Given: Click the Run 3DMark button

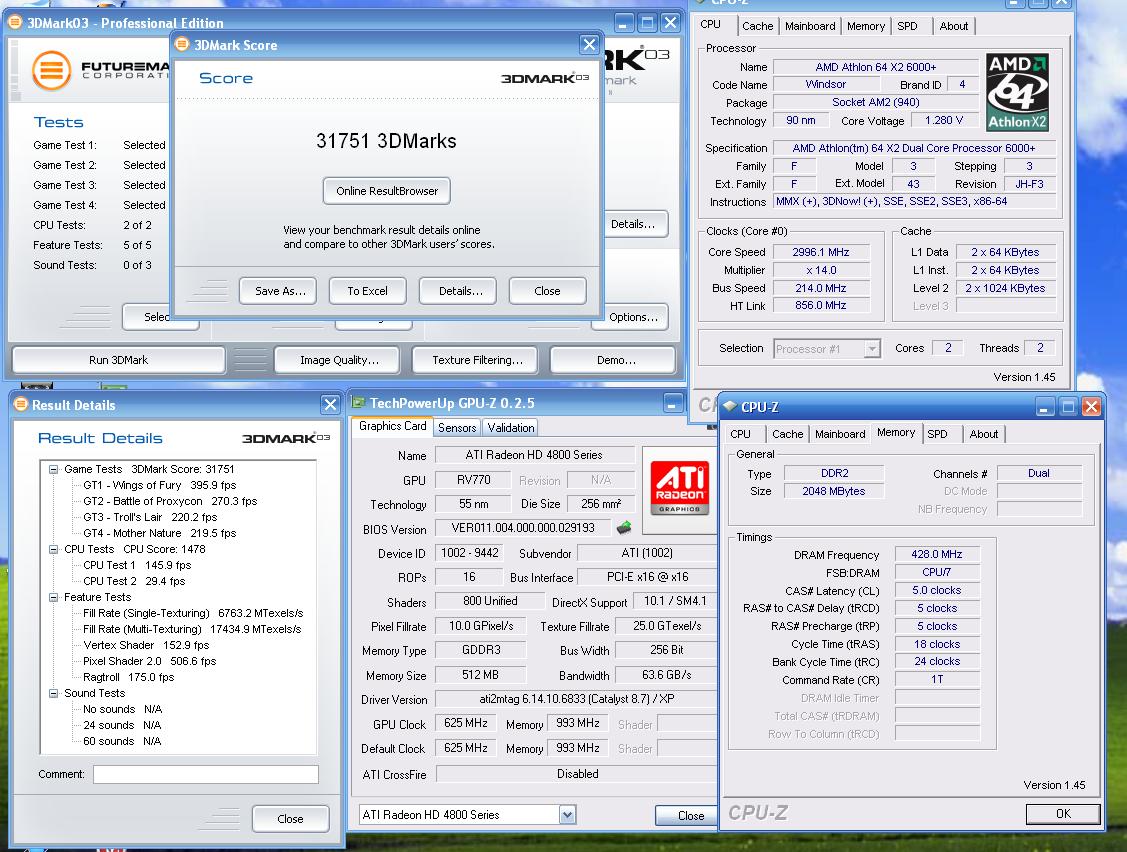Looking at the screenshot, I should [x=119, y=360].
